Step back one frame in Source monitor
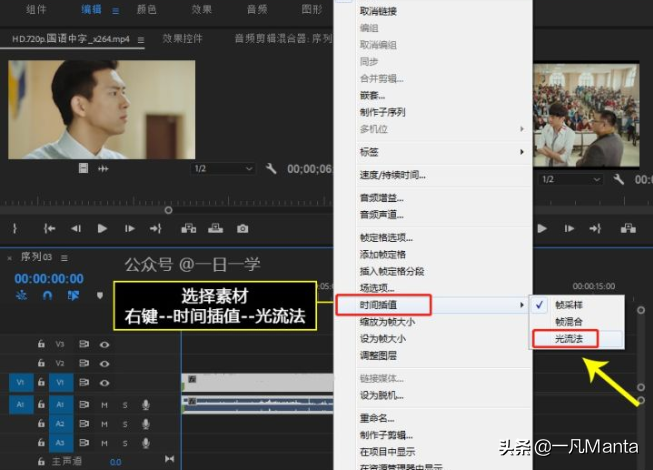This screenshot has height=470, width=653. tap(76, 229)
